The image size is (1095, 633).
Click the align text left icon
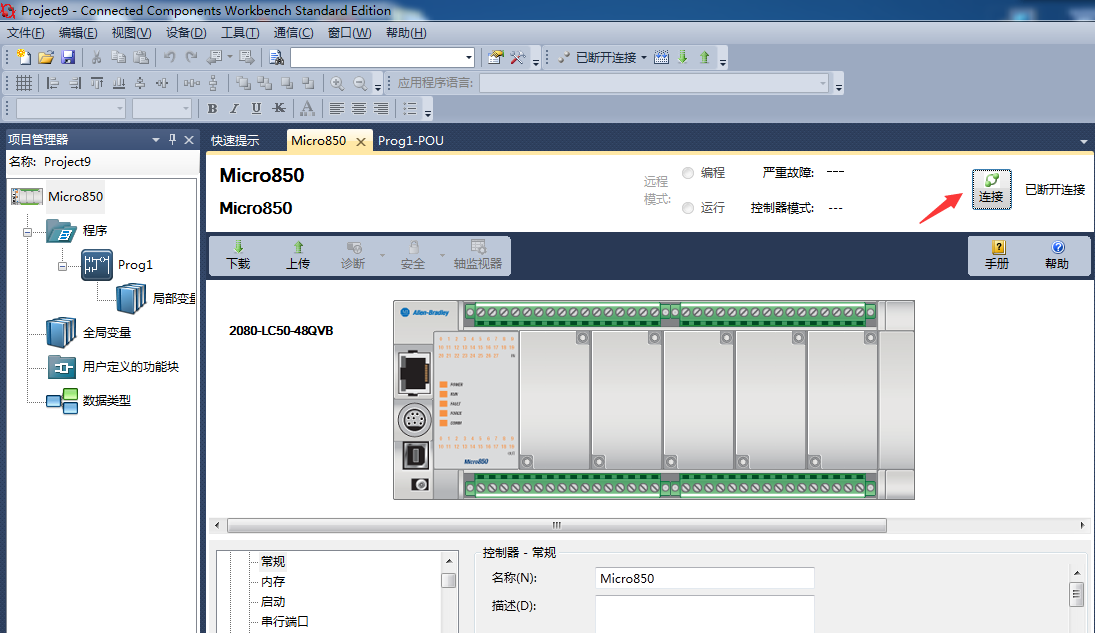[x=337, y=108]
